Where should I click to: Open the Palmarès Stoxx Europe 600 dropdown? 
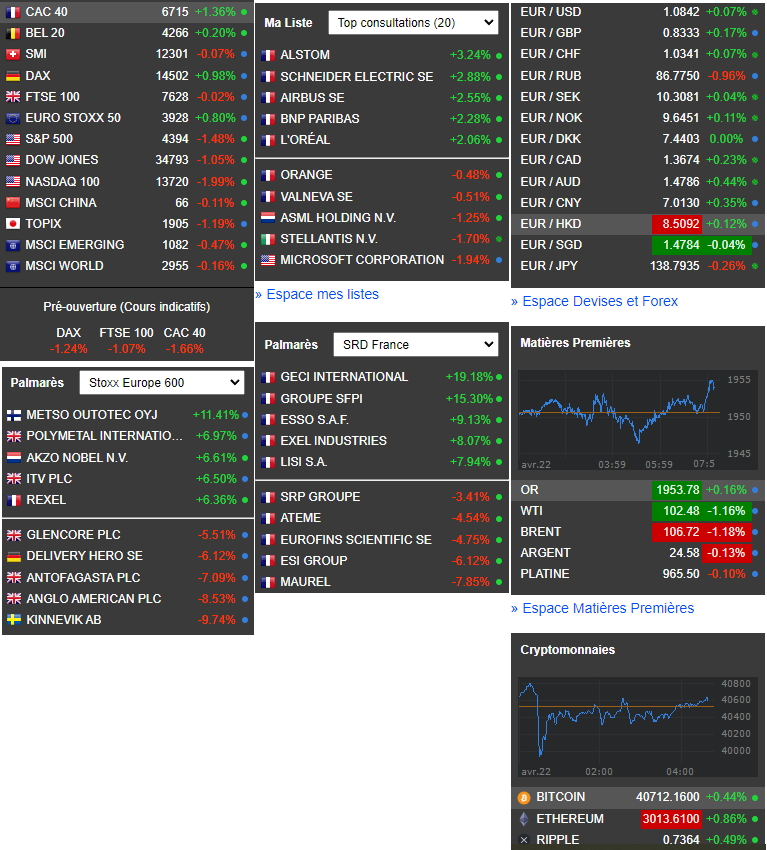click(x=162, y=383)
